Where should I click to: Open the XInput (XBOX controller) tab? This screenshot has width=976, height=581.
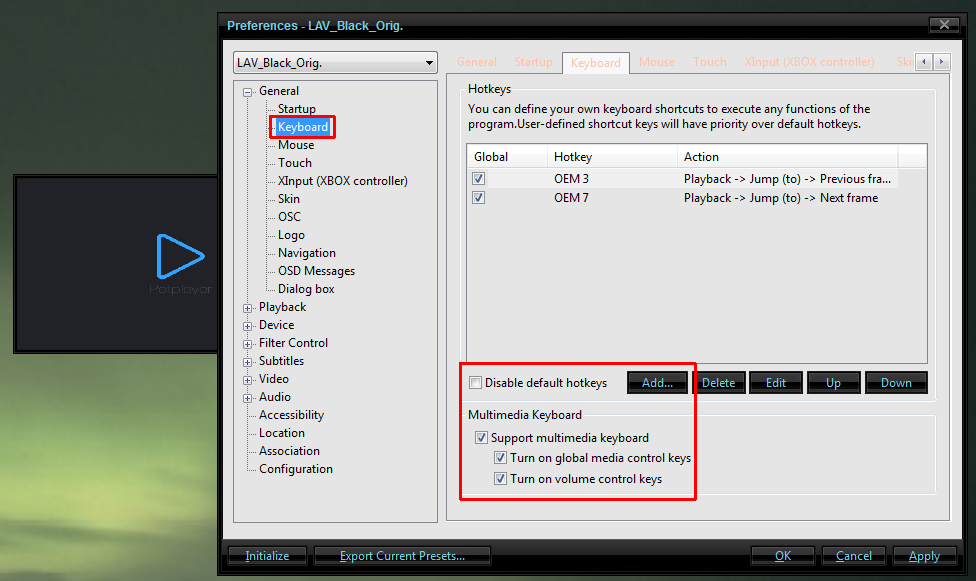click(x=809, y=62)
